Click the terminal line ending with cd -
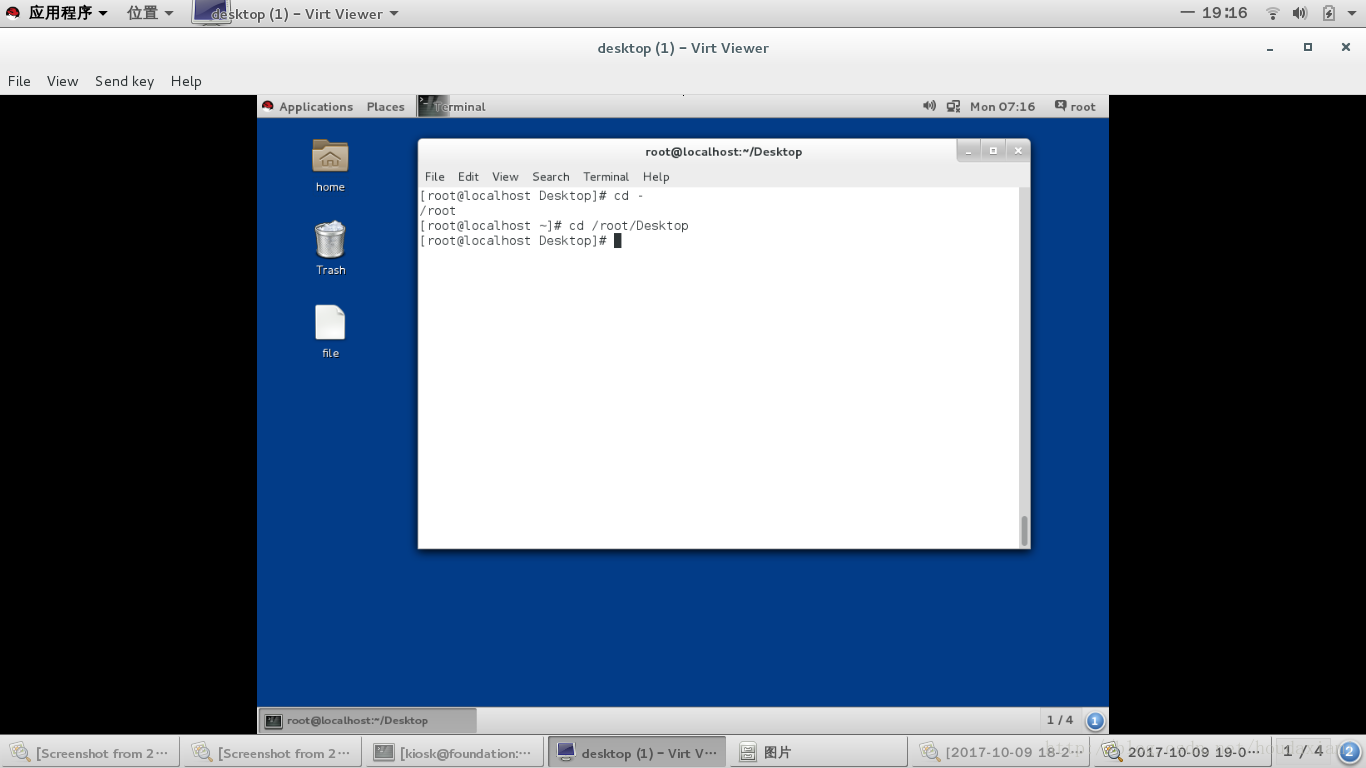1366x768 pixels. [x=532, y=196]
